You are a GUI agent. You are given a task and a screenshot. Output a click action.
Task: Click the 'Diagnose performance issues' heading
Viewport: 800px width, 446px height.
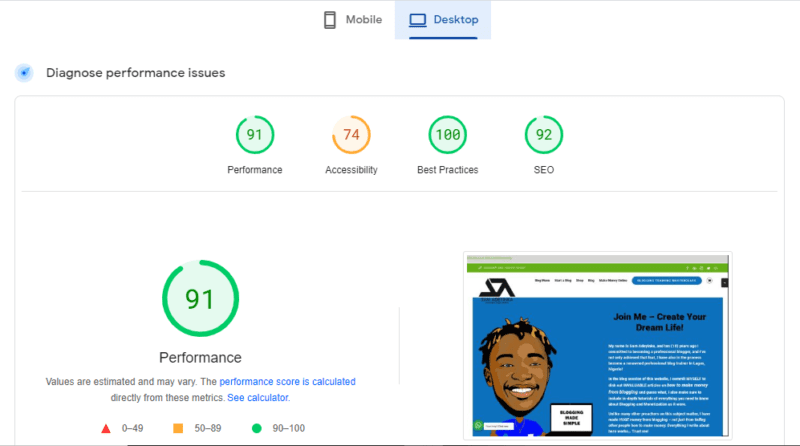pyautogui.click(x=136, y=73)
